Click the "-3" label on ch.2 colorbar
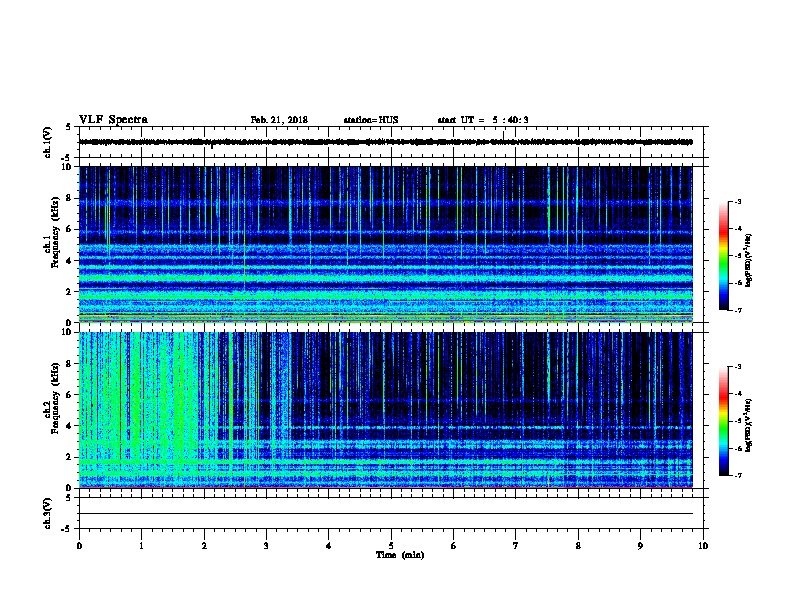 (x=737, y=367)
